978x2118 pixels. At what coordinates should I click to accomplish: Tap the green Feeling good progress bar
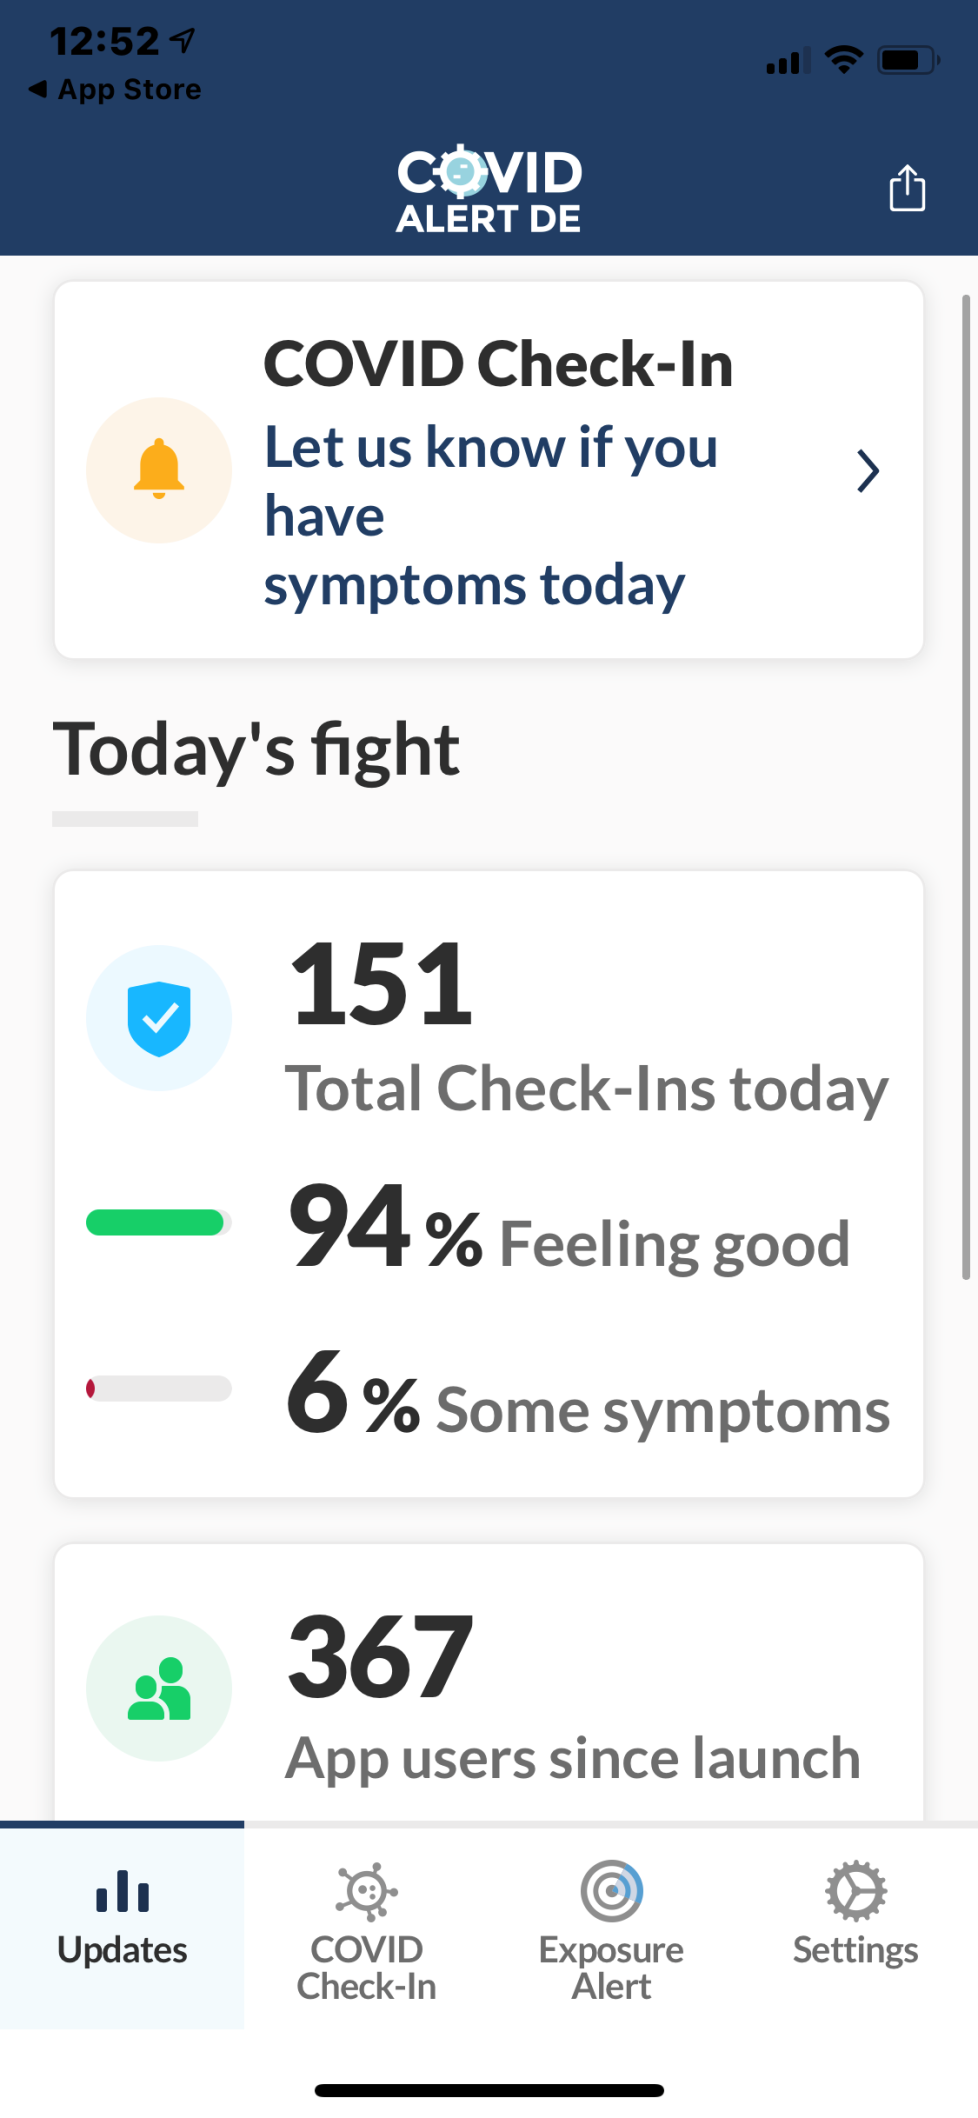(x=156, y=1222)
